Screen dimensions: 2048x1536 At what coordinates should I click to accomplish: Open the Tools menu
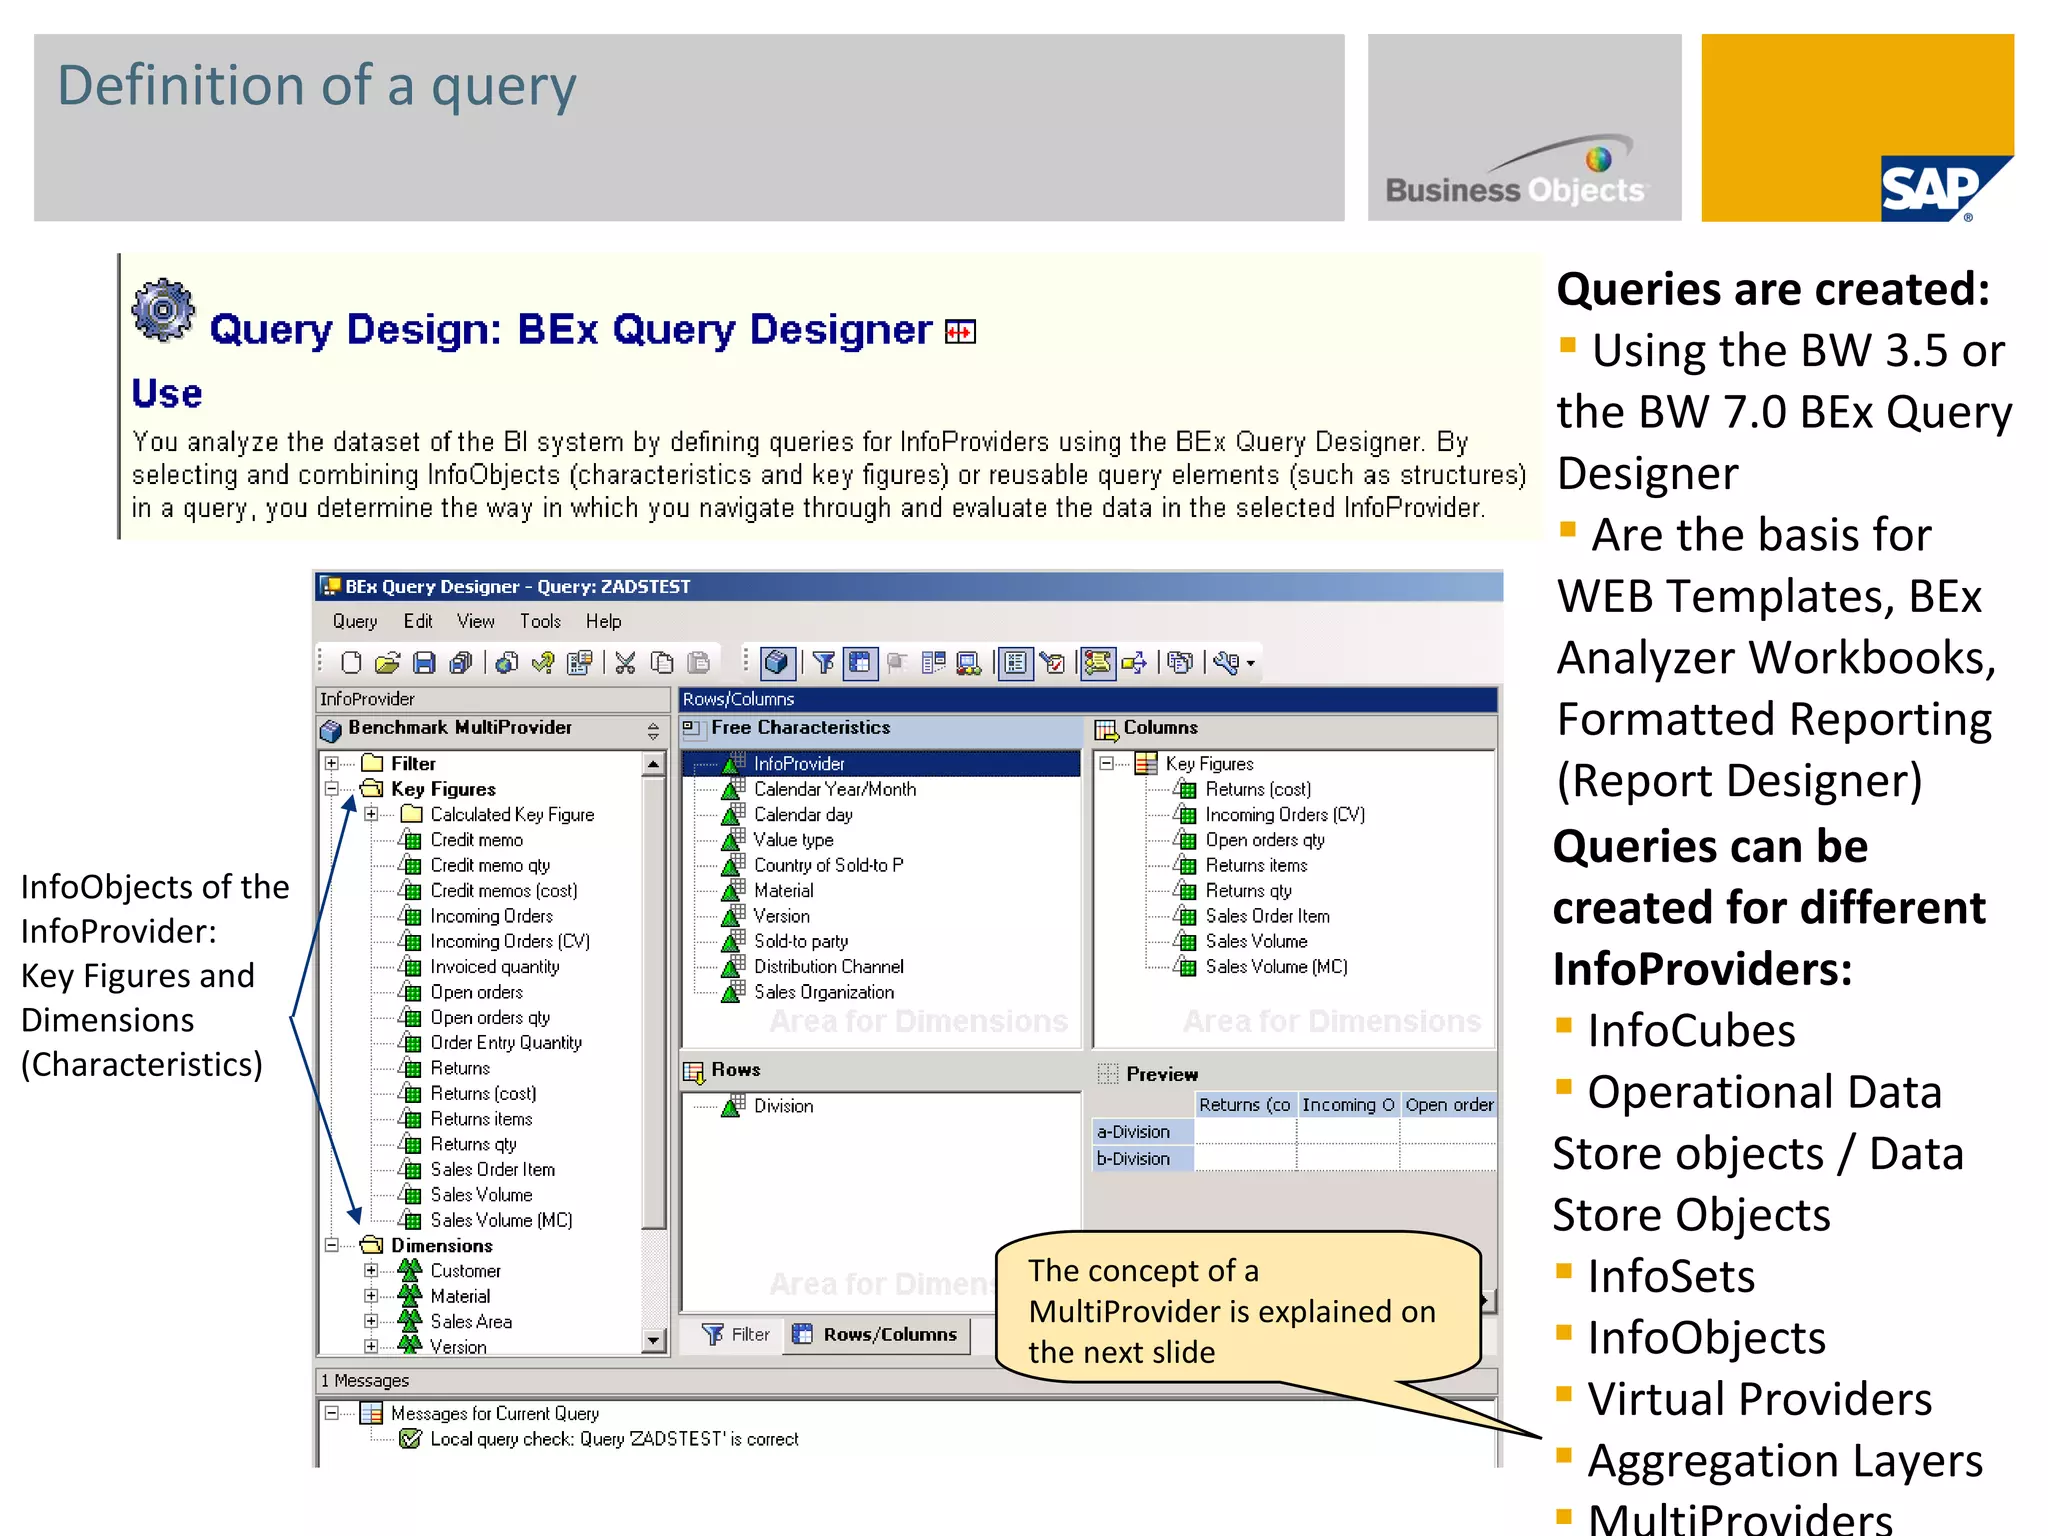pyautogui.click(x=540, y=621)
